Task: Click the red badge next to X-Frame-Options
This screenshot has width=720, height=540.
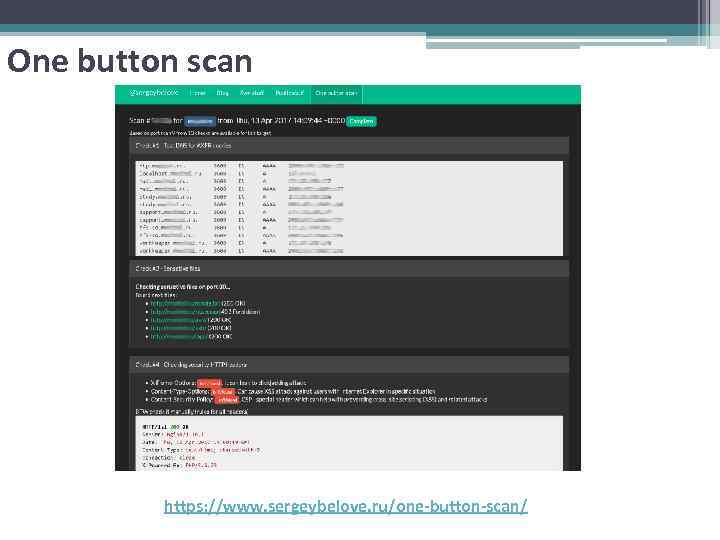Action: tap(209, 383)
